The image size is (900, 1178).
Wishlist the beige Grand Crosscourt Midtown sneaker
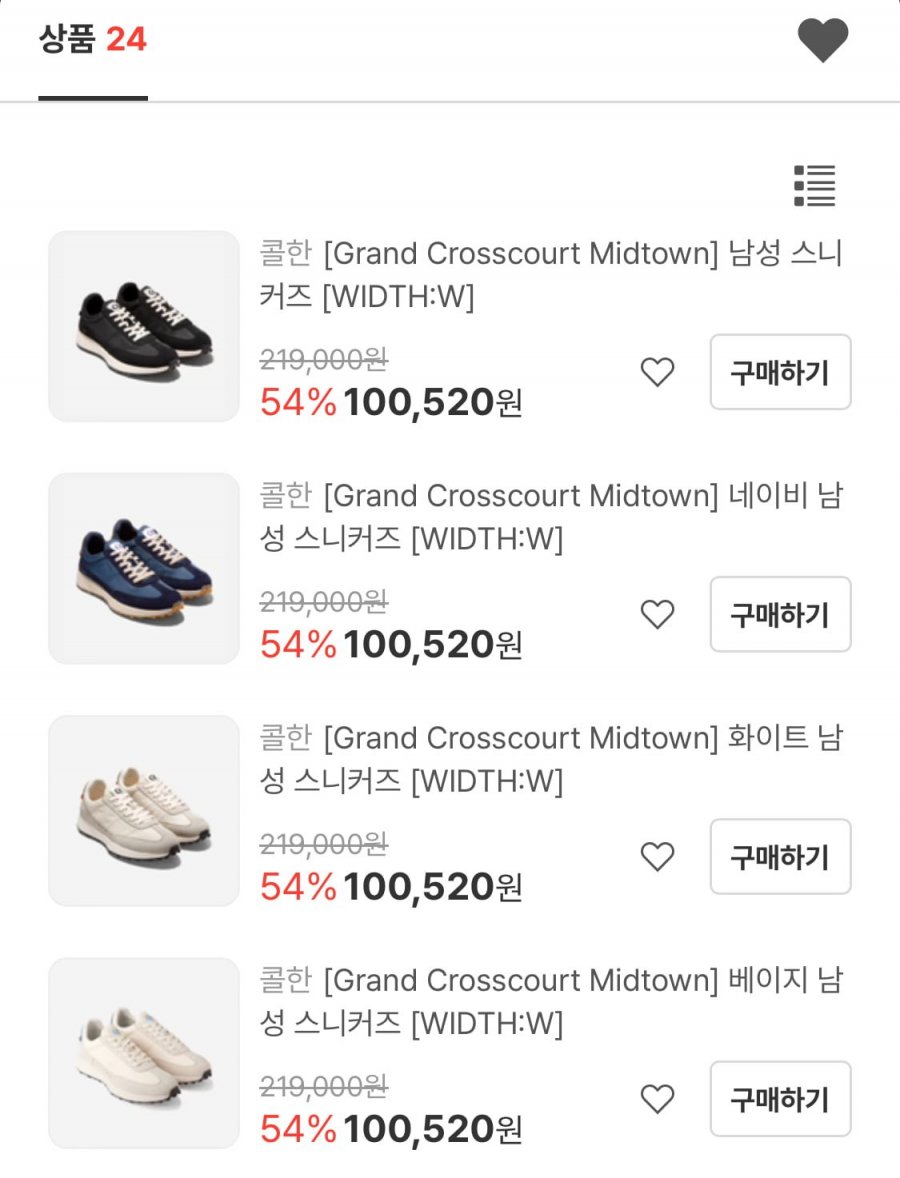click(657, 1099)
